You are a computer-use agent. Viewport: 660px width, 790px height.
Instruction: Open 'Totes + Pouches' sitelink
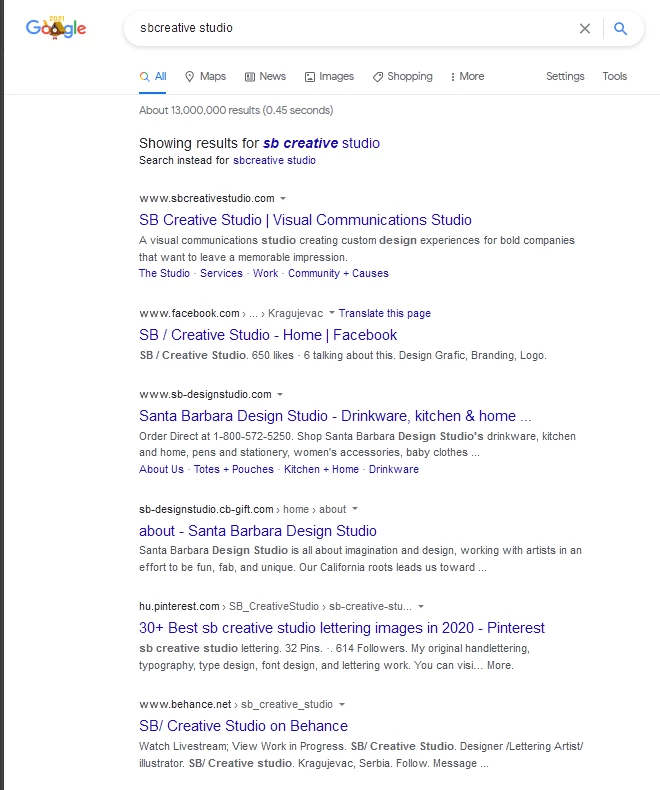coord(234,469)
